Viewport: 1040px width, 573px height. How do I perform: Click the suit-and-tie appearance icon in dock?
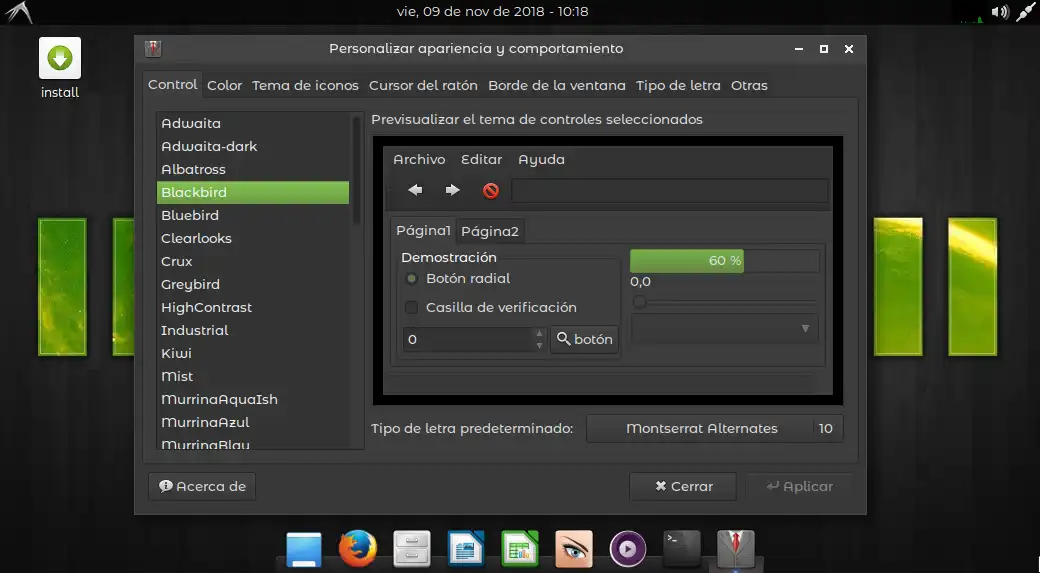pyautogui.click(x=736, y=549)
